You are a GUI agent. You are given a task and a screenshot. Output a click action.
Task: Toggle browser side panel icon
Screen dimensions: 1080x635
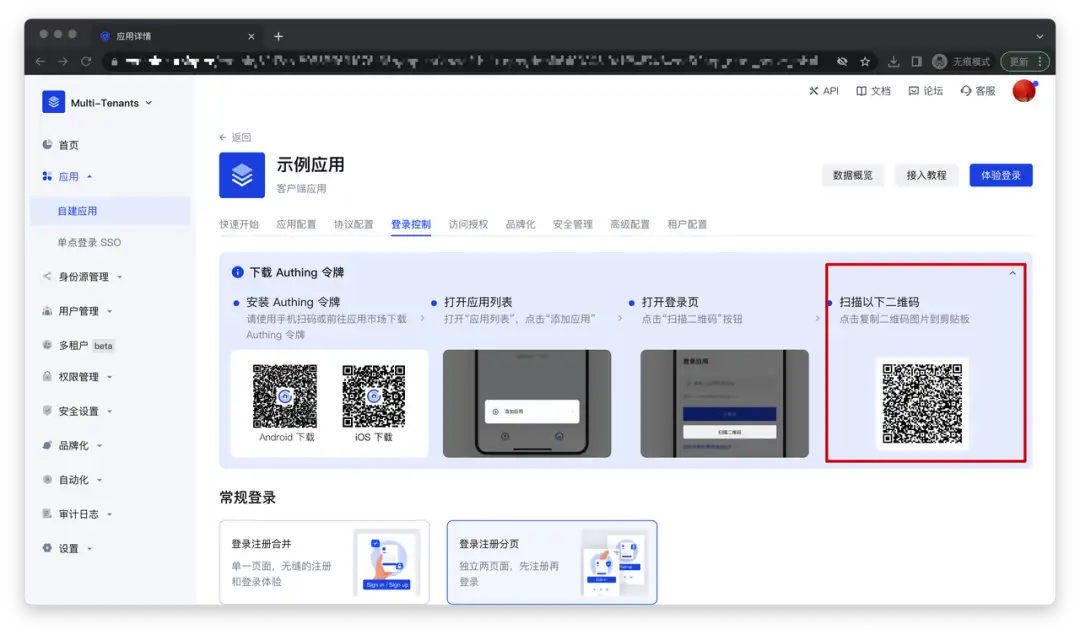pyautogui.click(x=916, y=61)
